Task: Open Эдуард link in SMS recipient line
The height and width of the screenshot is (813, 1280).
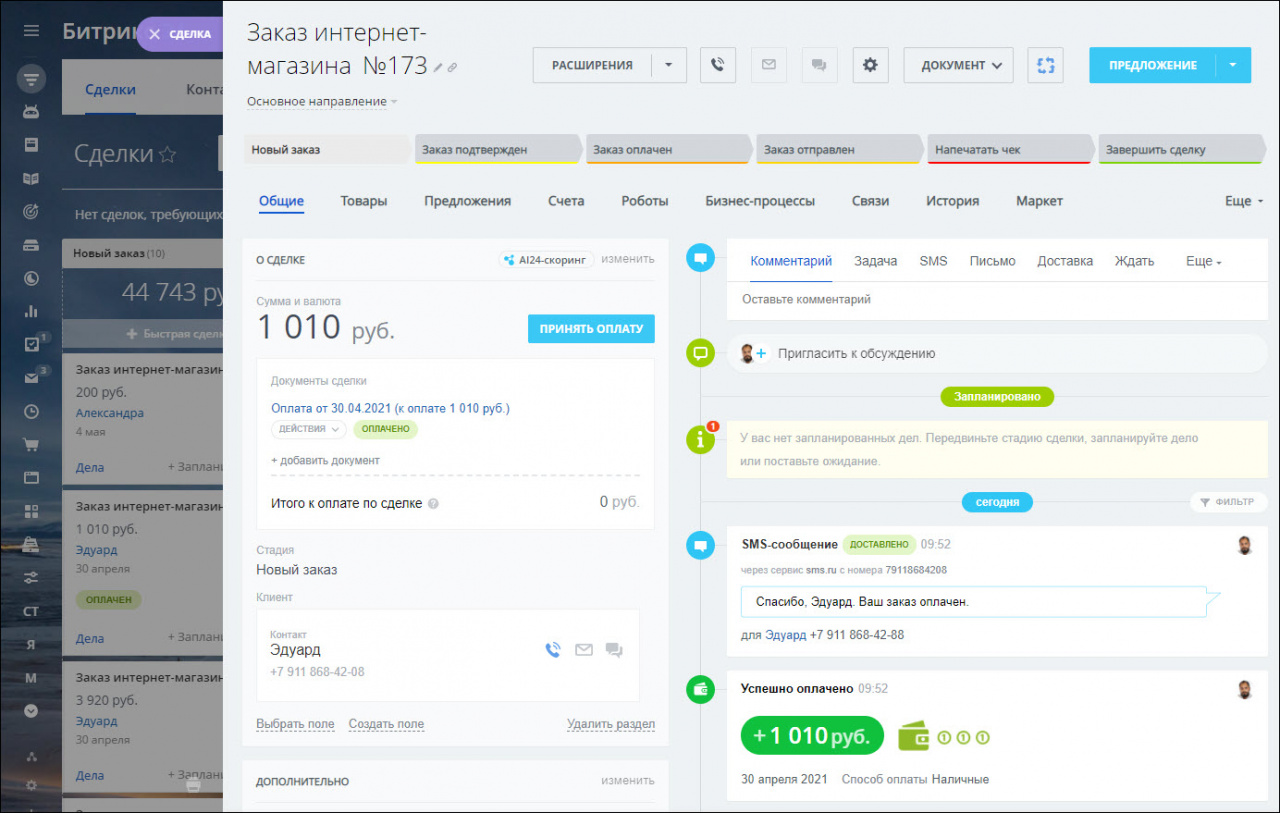Action: (x=785, y=635)
